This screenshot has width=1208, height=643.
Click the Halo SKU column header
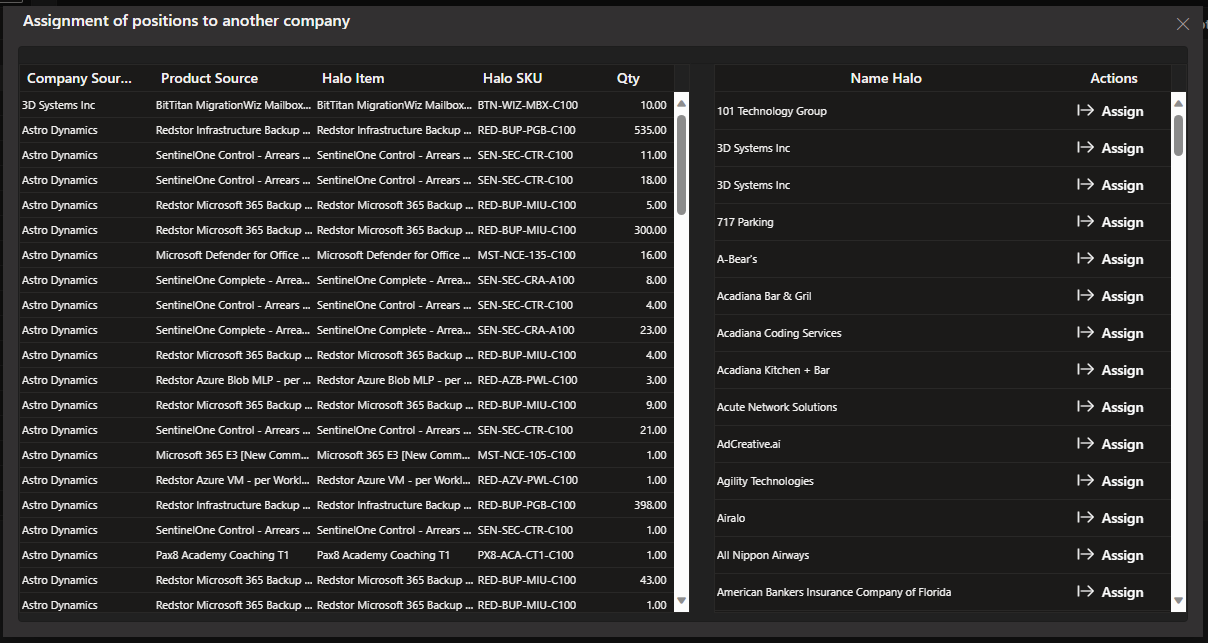coord(512,78)
